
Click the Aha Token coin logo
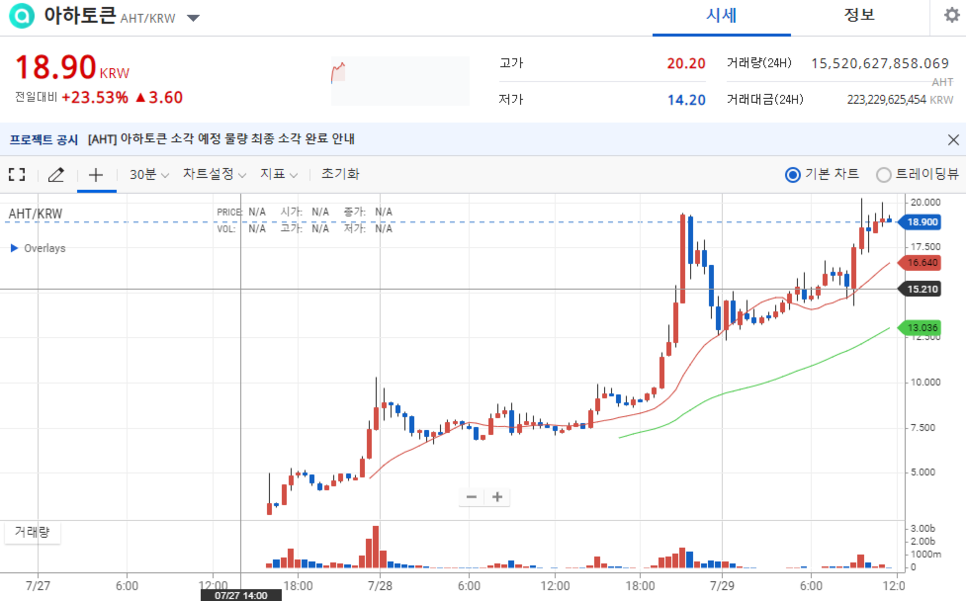(22, 16)
